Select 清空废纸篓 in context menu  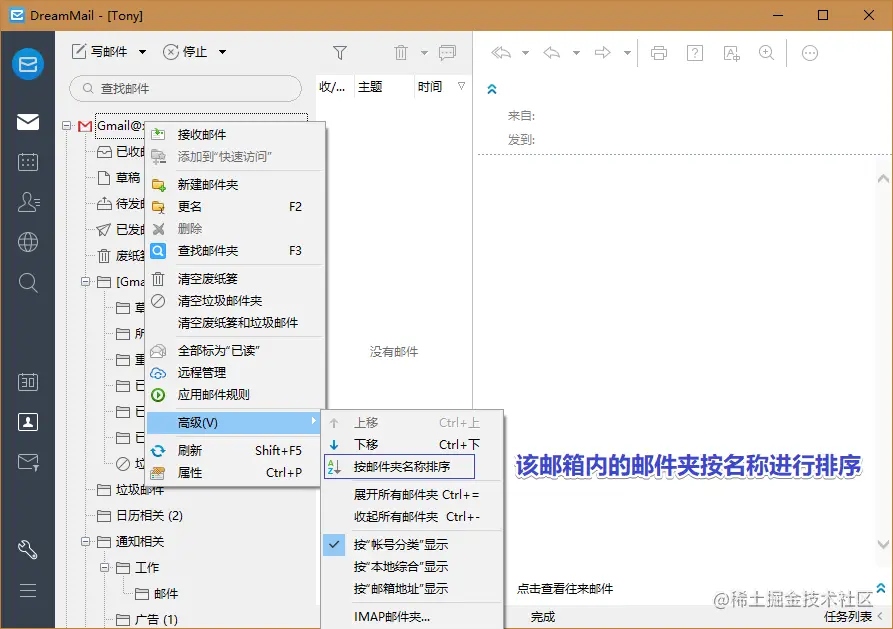pyautogui.click(x=235, y=279)
